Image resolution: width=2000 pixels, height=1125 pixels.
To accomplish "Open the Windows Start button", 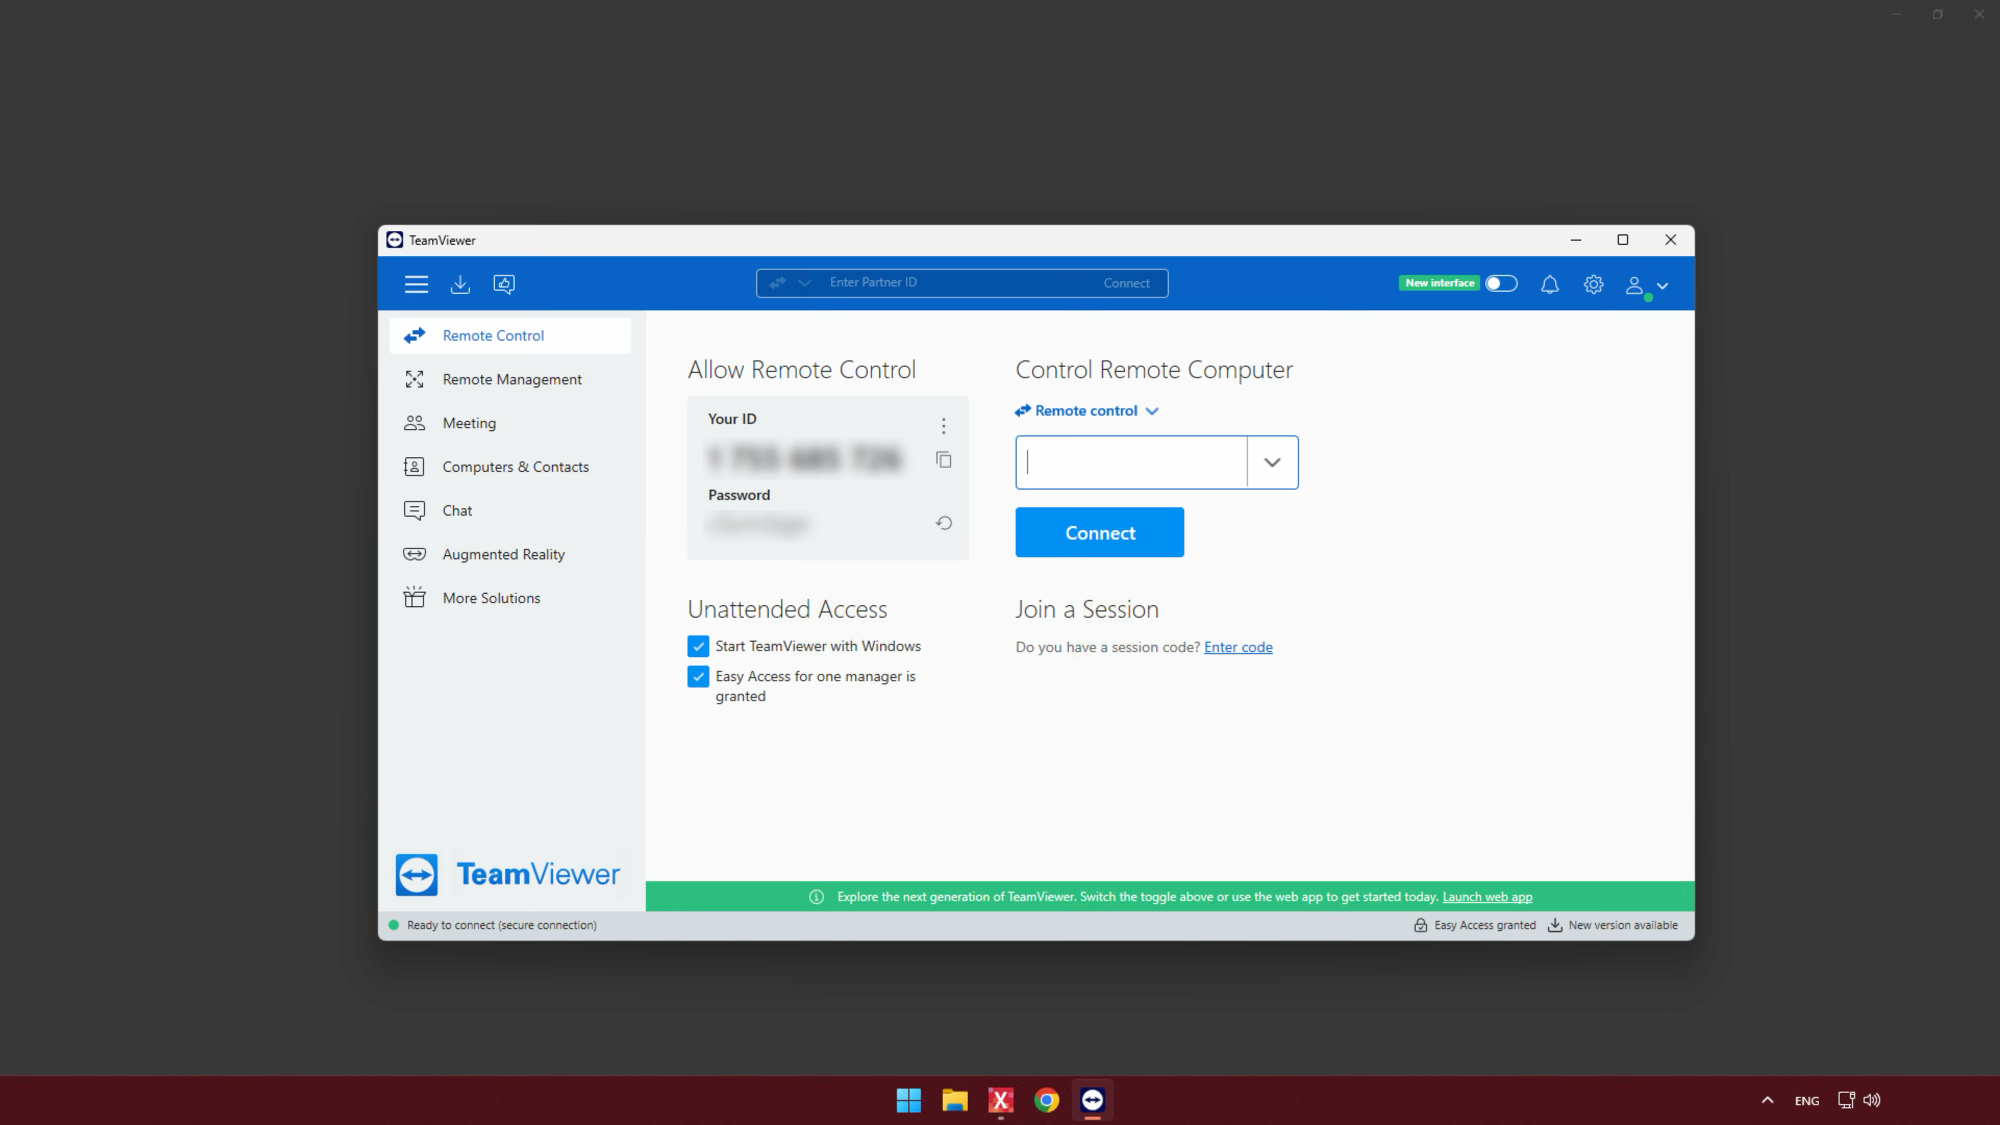I will [x=909, y=1101].
